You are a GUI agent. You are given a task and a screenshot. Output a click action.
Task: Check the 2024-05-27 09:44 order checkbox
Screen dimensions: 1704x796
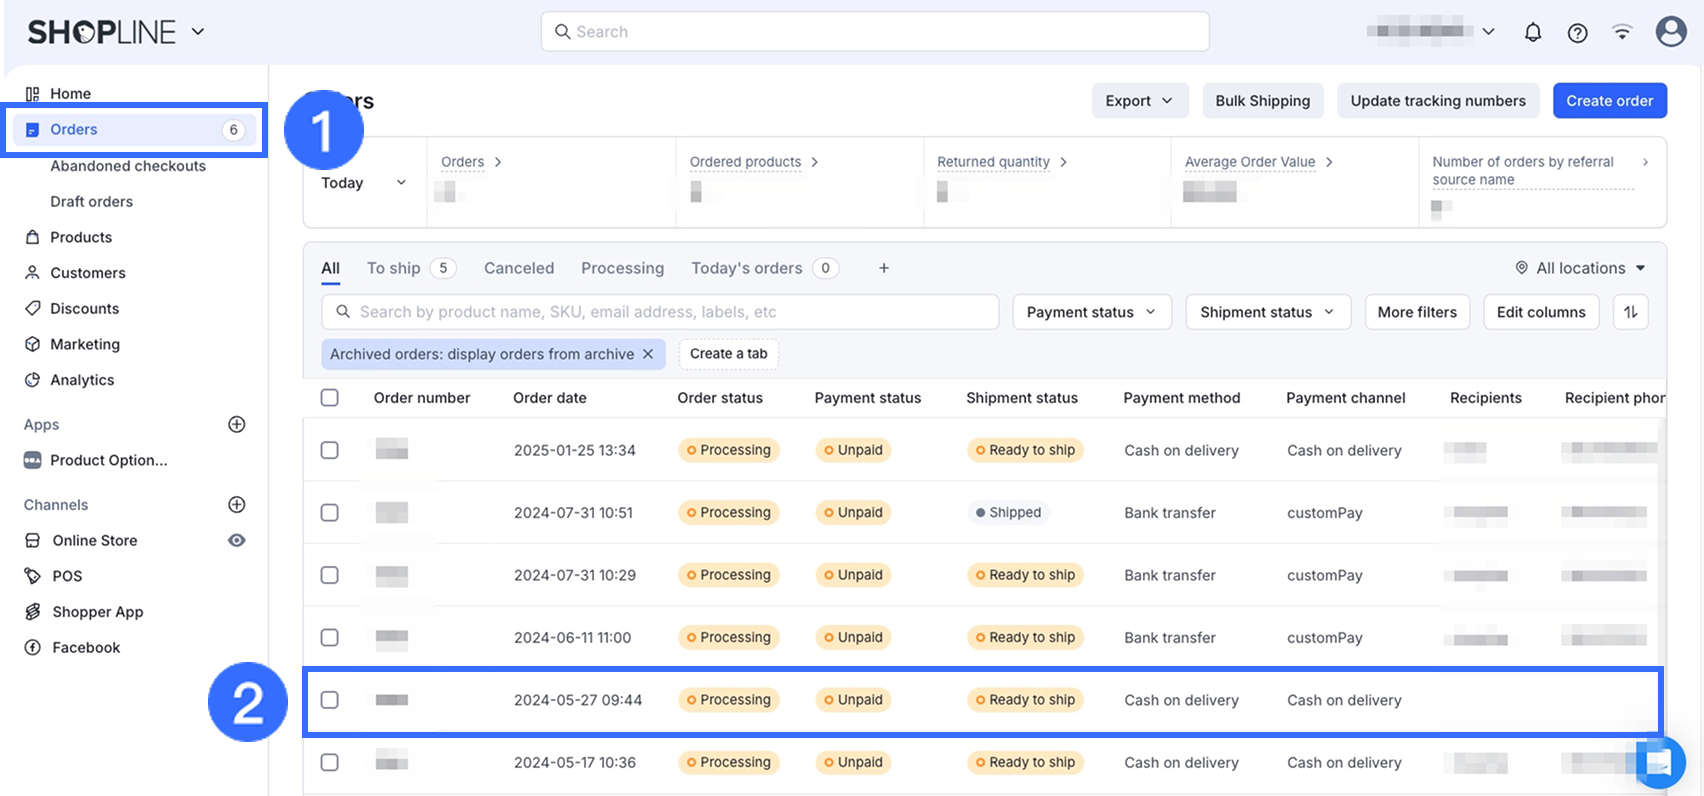click(x=330, y=700)
